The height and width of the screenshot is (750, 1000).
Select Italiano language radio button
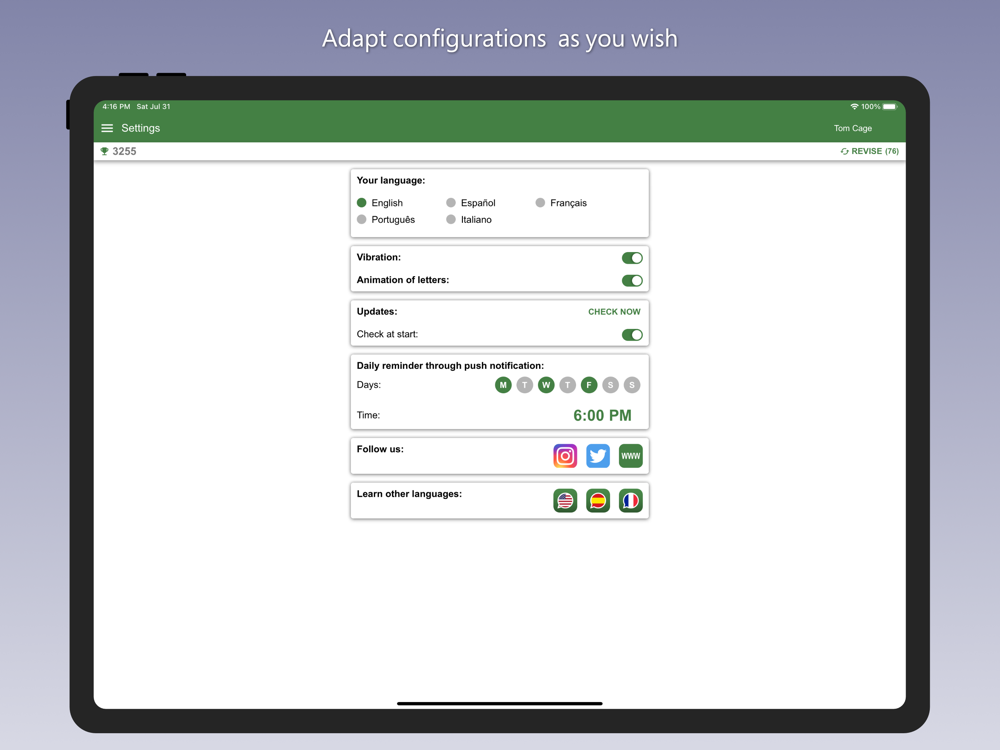click(x=451, y=219)
